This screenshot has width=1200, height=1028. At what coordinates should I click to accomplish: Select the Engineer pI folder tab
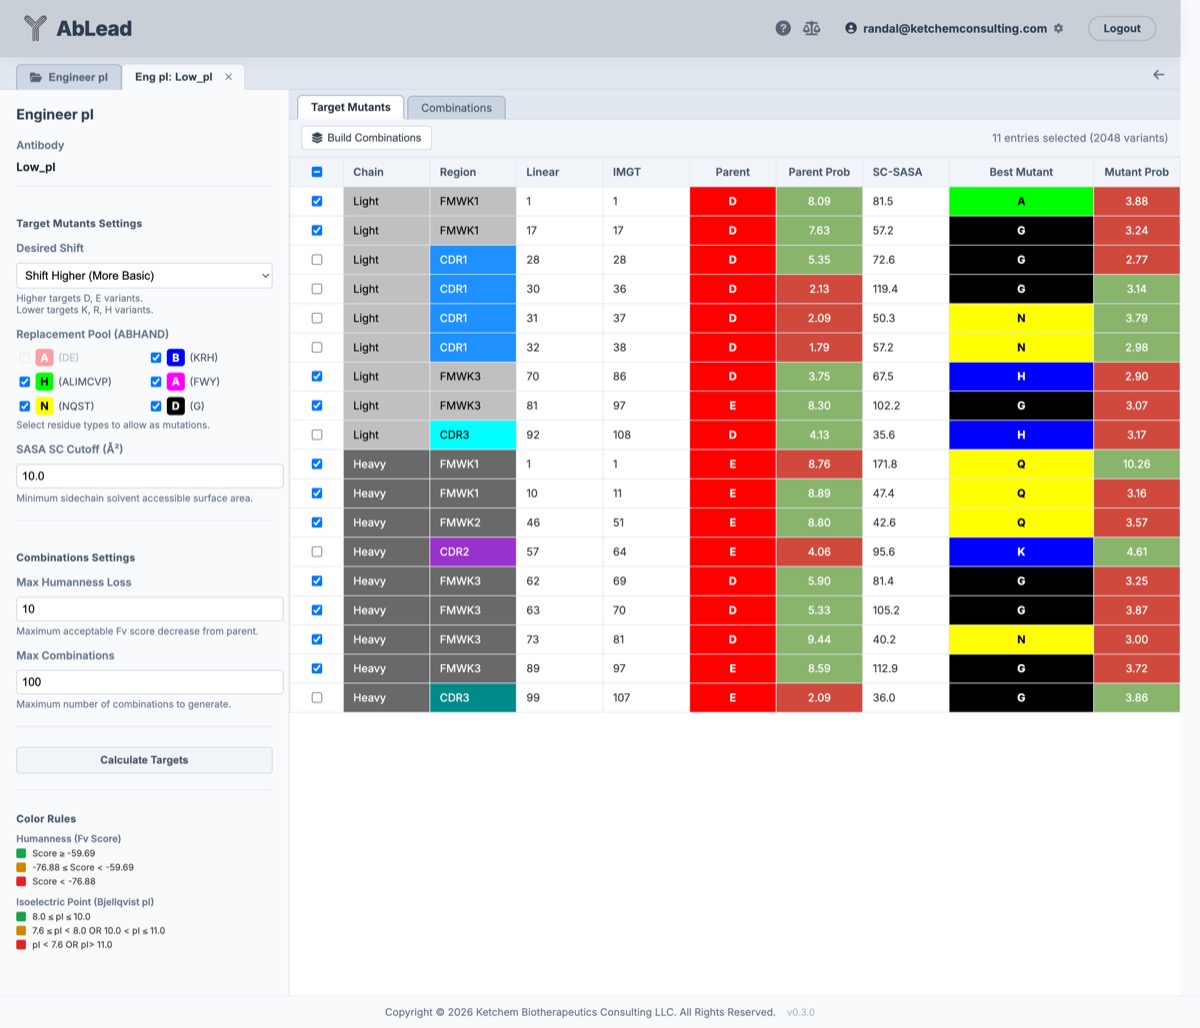(69, 77)
